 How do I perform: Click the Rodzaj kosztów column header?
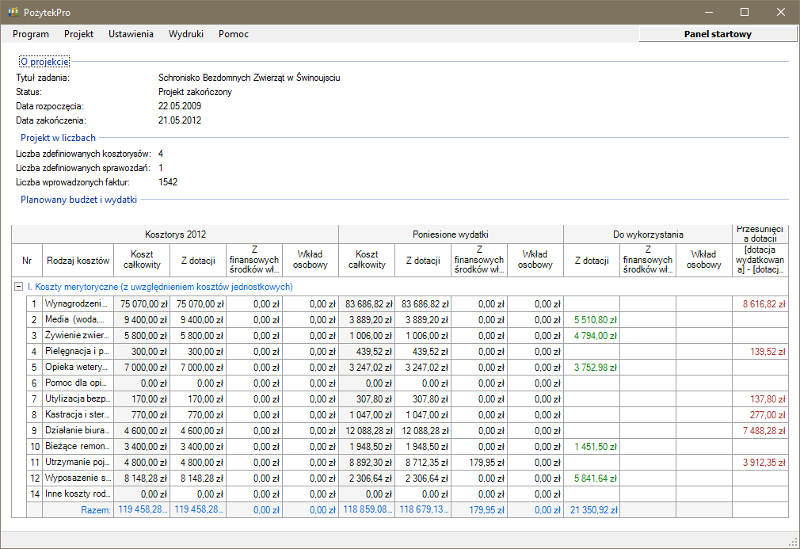[78, 259]
